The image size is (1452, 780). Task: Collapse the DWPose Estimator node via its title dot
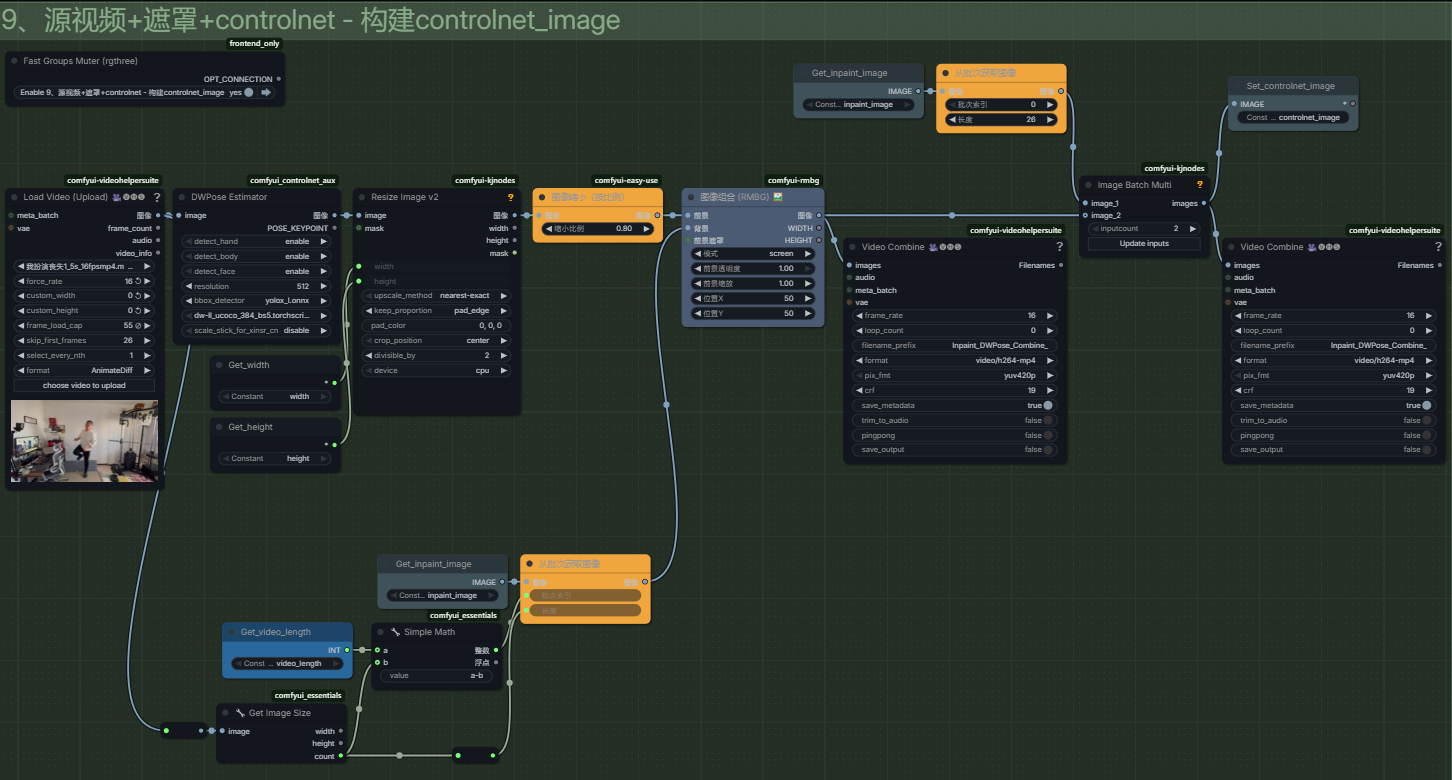[182, 197]
